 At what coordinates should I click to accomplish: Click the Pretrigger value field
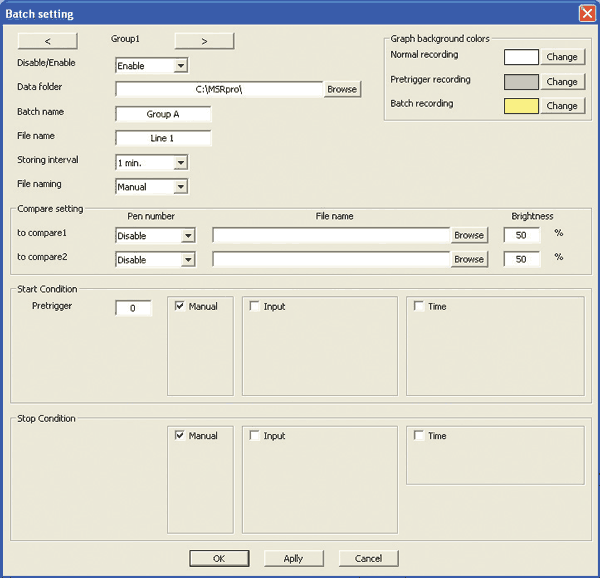click(x=133, y=309)
